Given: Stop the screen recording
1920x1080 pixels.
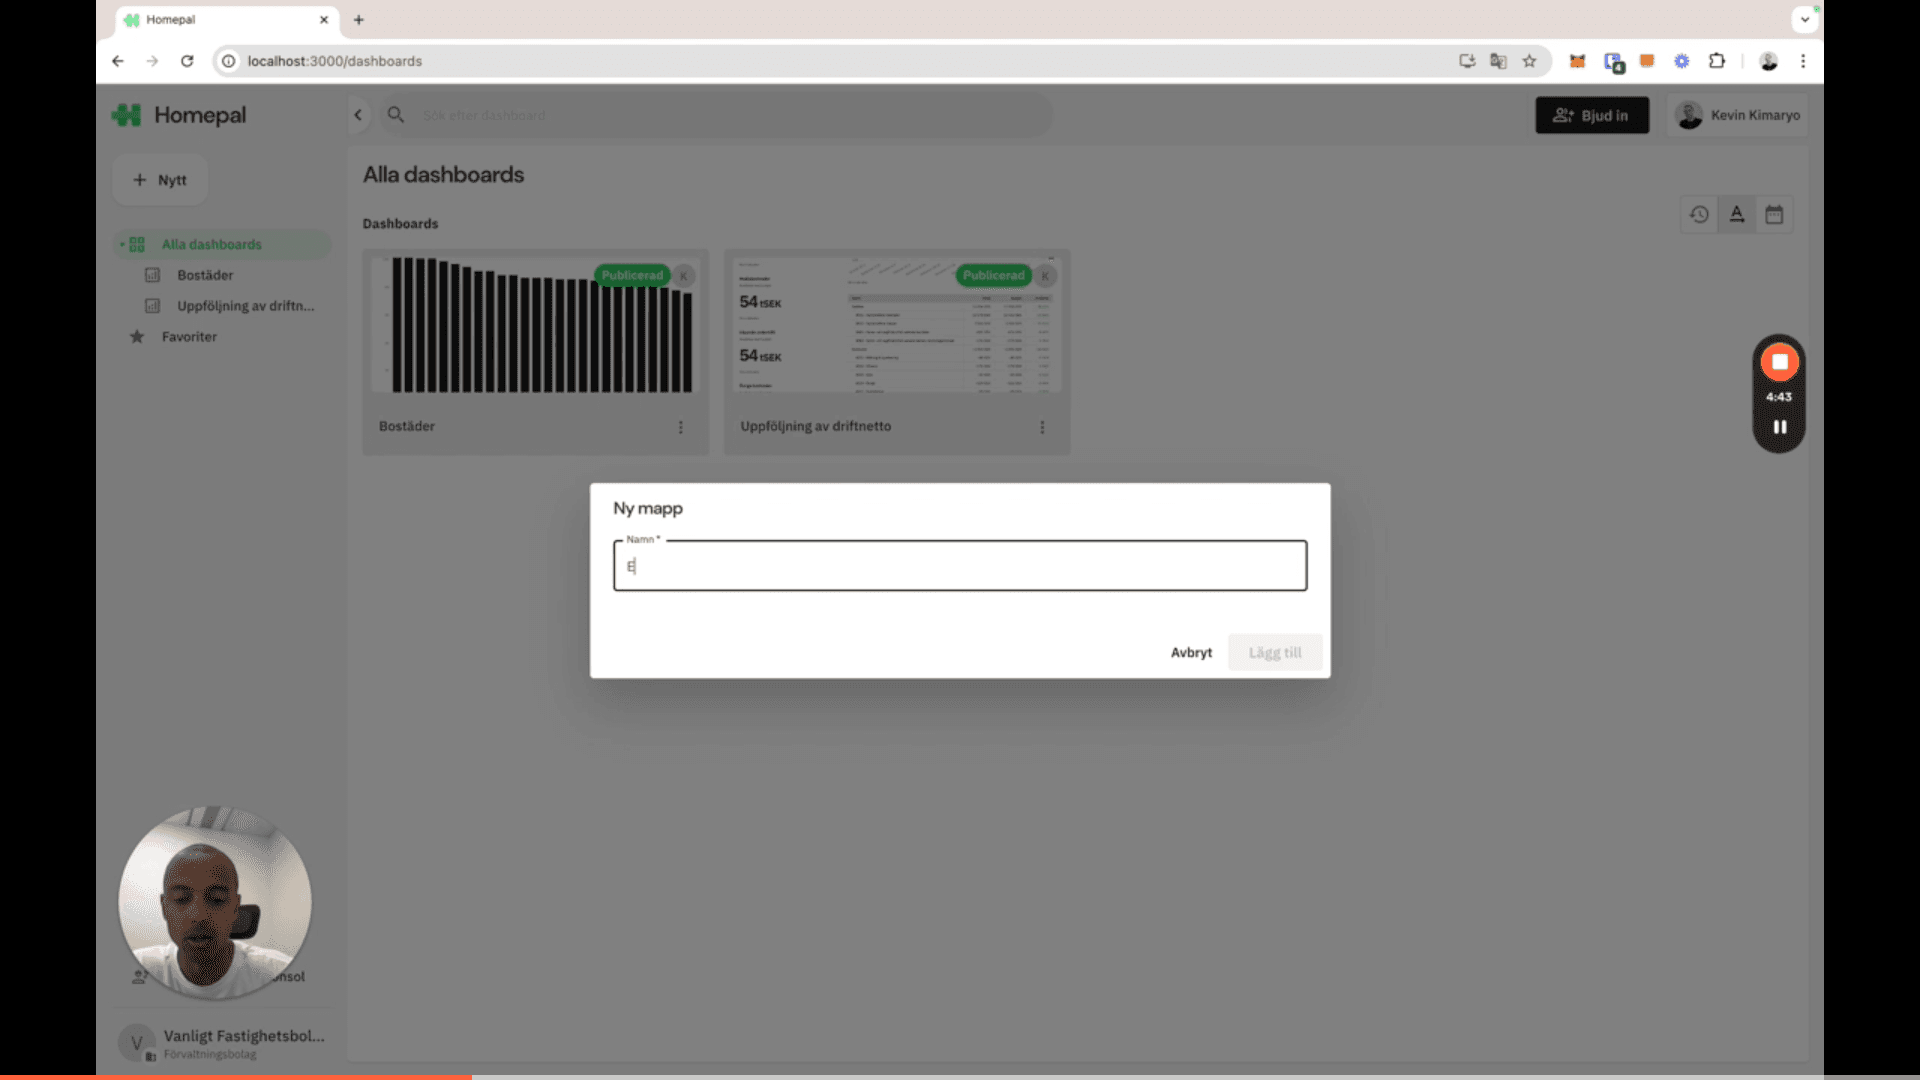Looking at the screenshot, I should coord(1780,362).
